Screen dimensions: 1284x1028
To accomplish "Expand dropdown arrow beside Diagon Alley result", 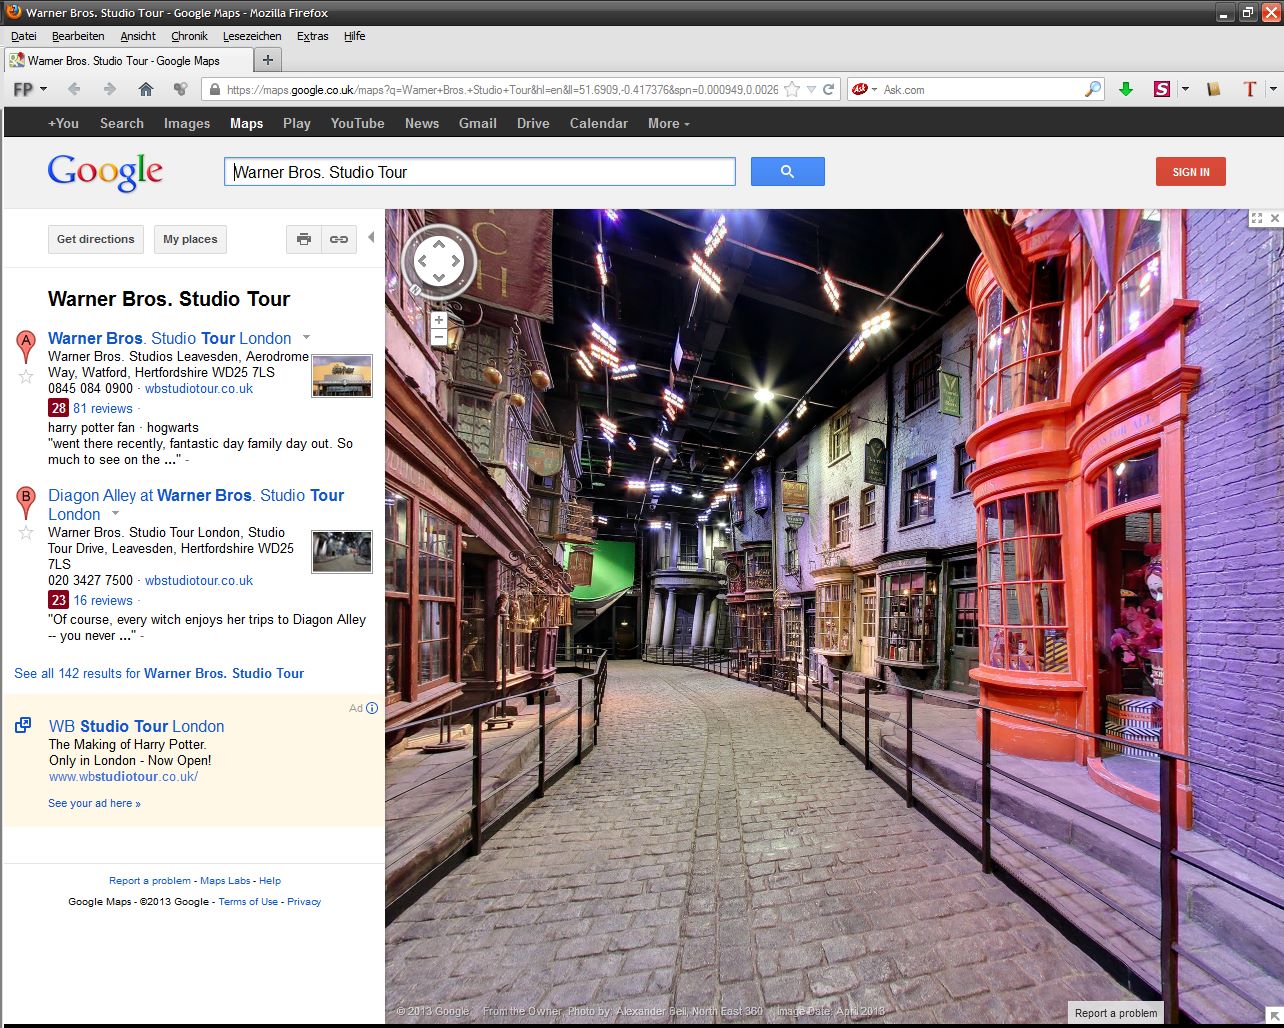I will [x=115, y=513].
